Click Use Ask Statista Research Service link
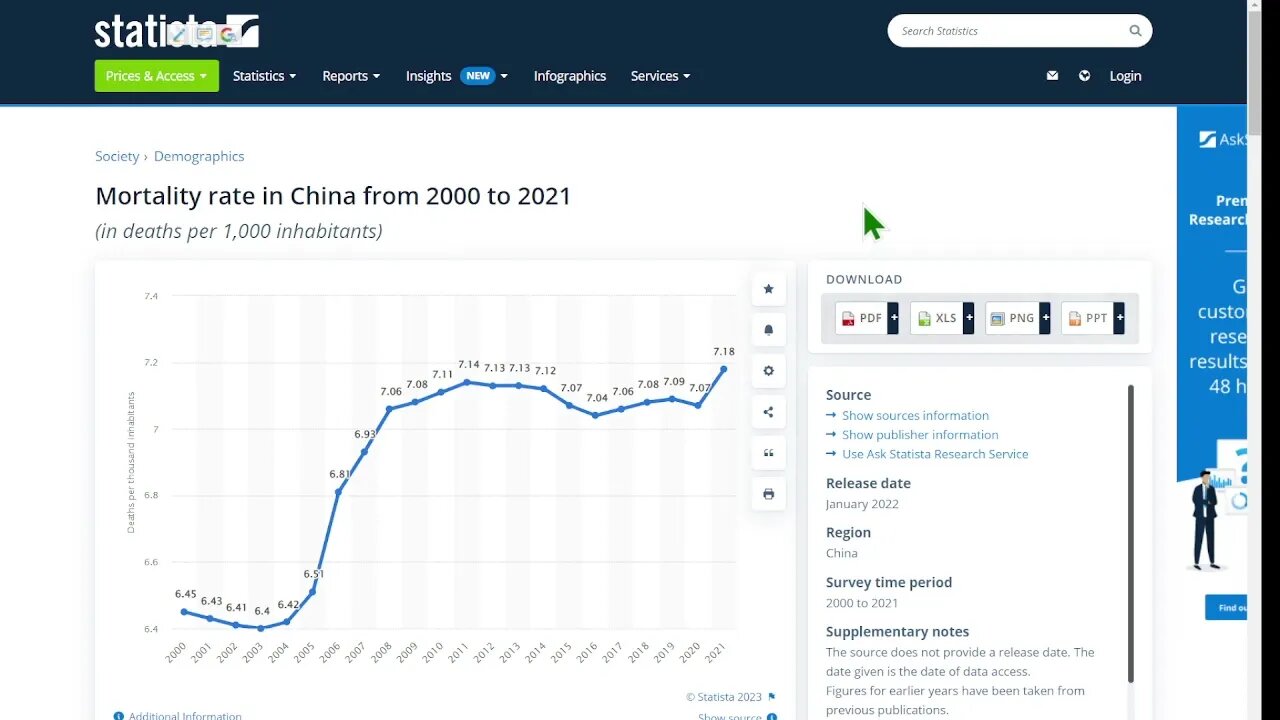 935,454
